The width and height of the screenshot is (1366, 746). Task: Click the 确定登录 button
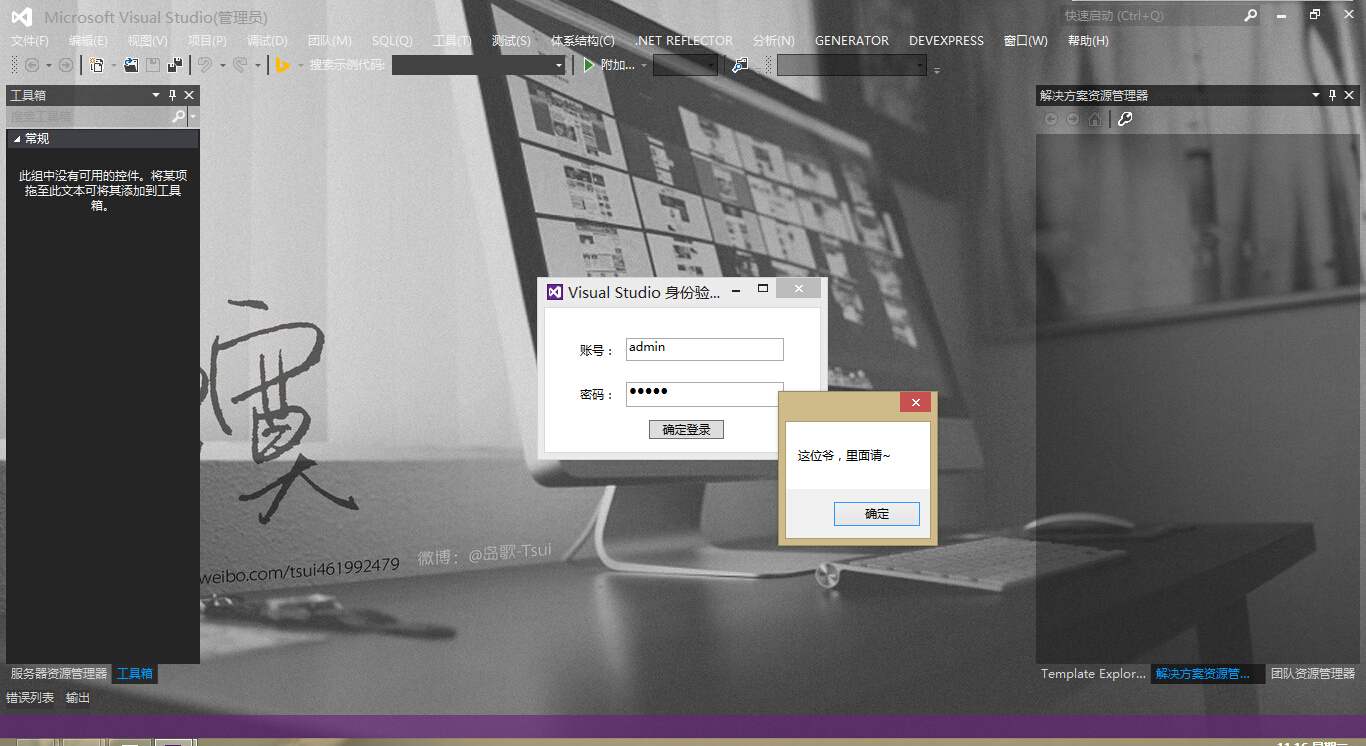click(x=686, y=430)
